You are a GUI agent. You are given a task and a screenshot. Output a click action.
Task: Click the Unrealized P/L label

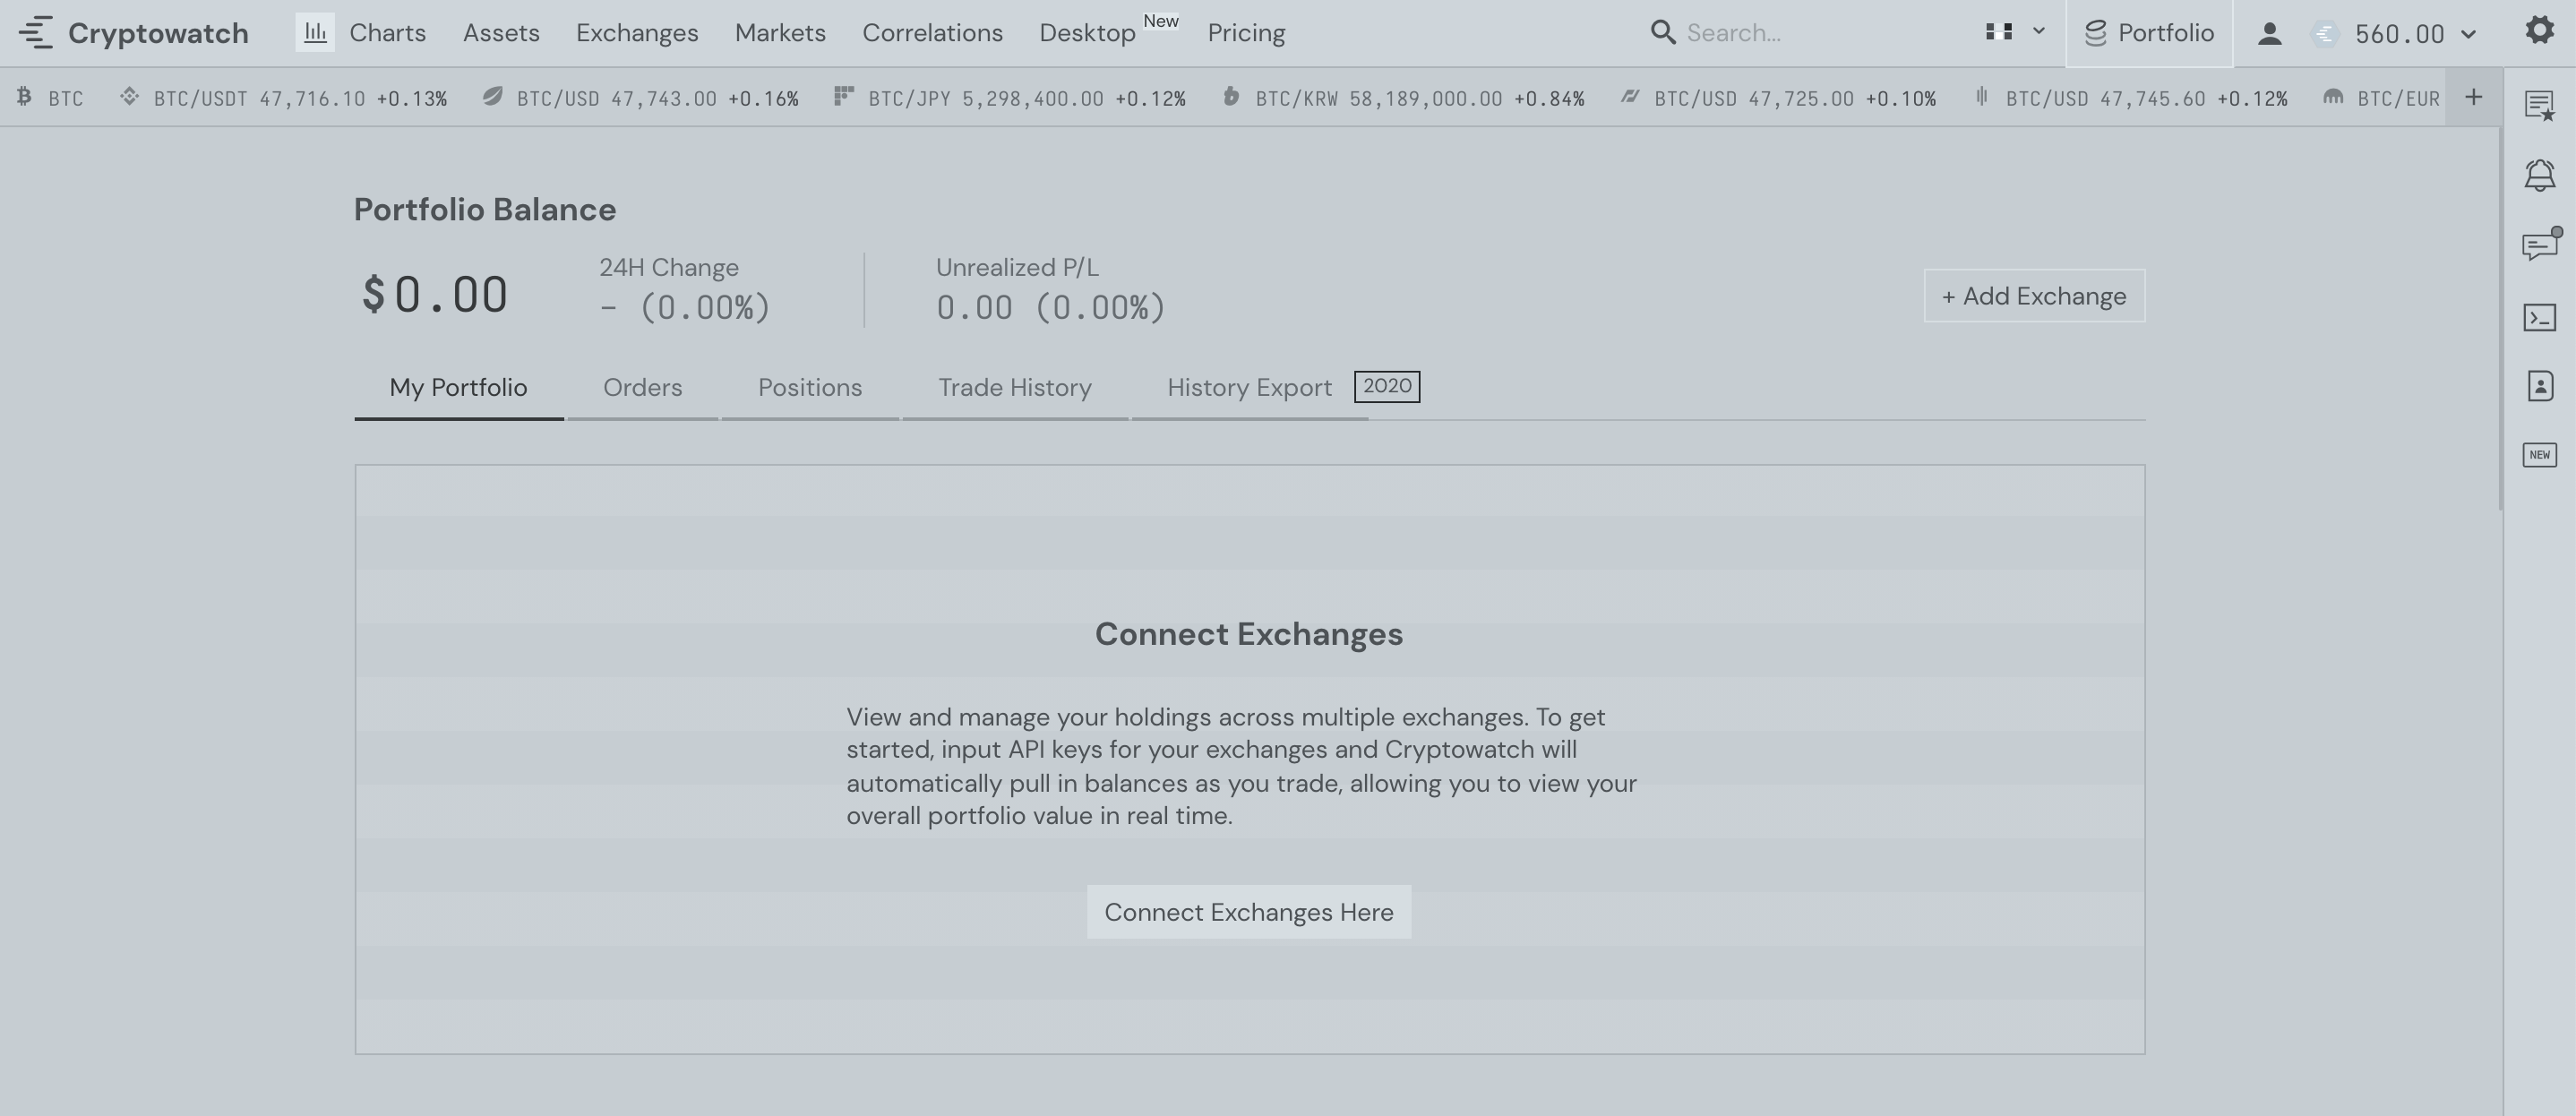click(1017, 268)
